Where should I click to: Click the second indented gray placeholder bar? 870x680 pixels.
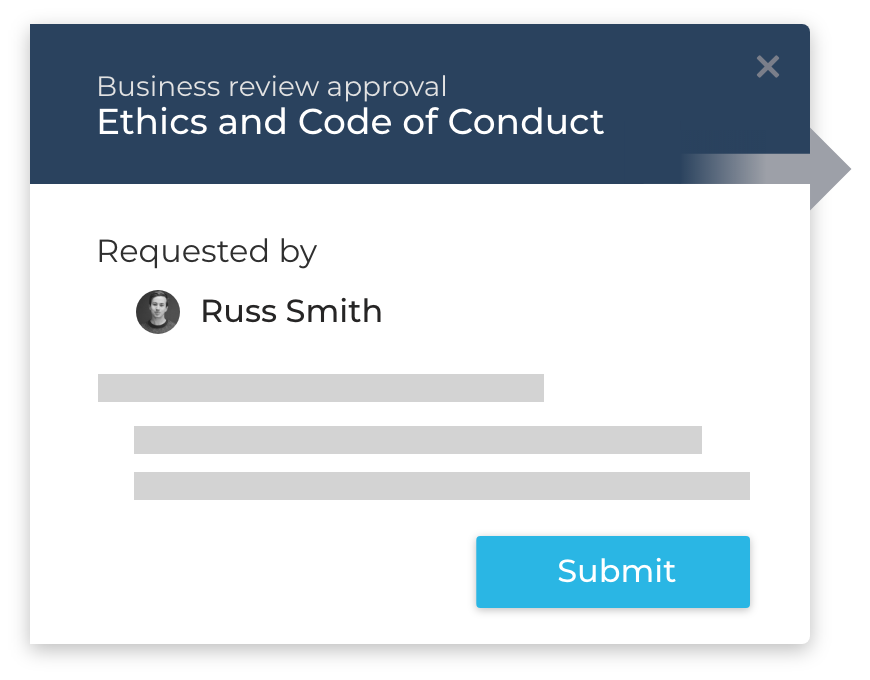click(418, 440)
